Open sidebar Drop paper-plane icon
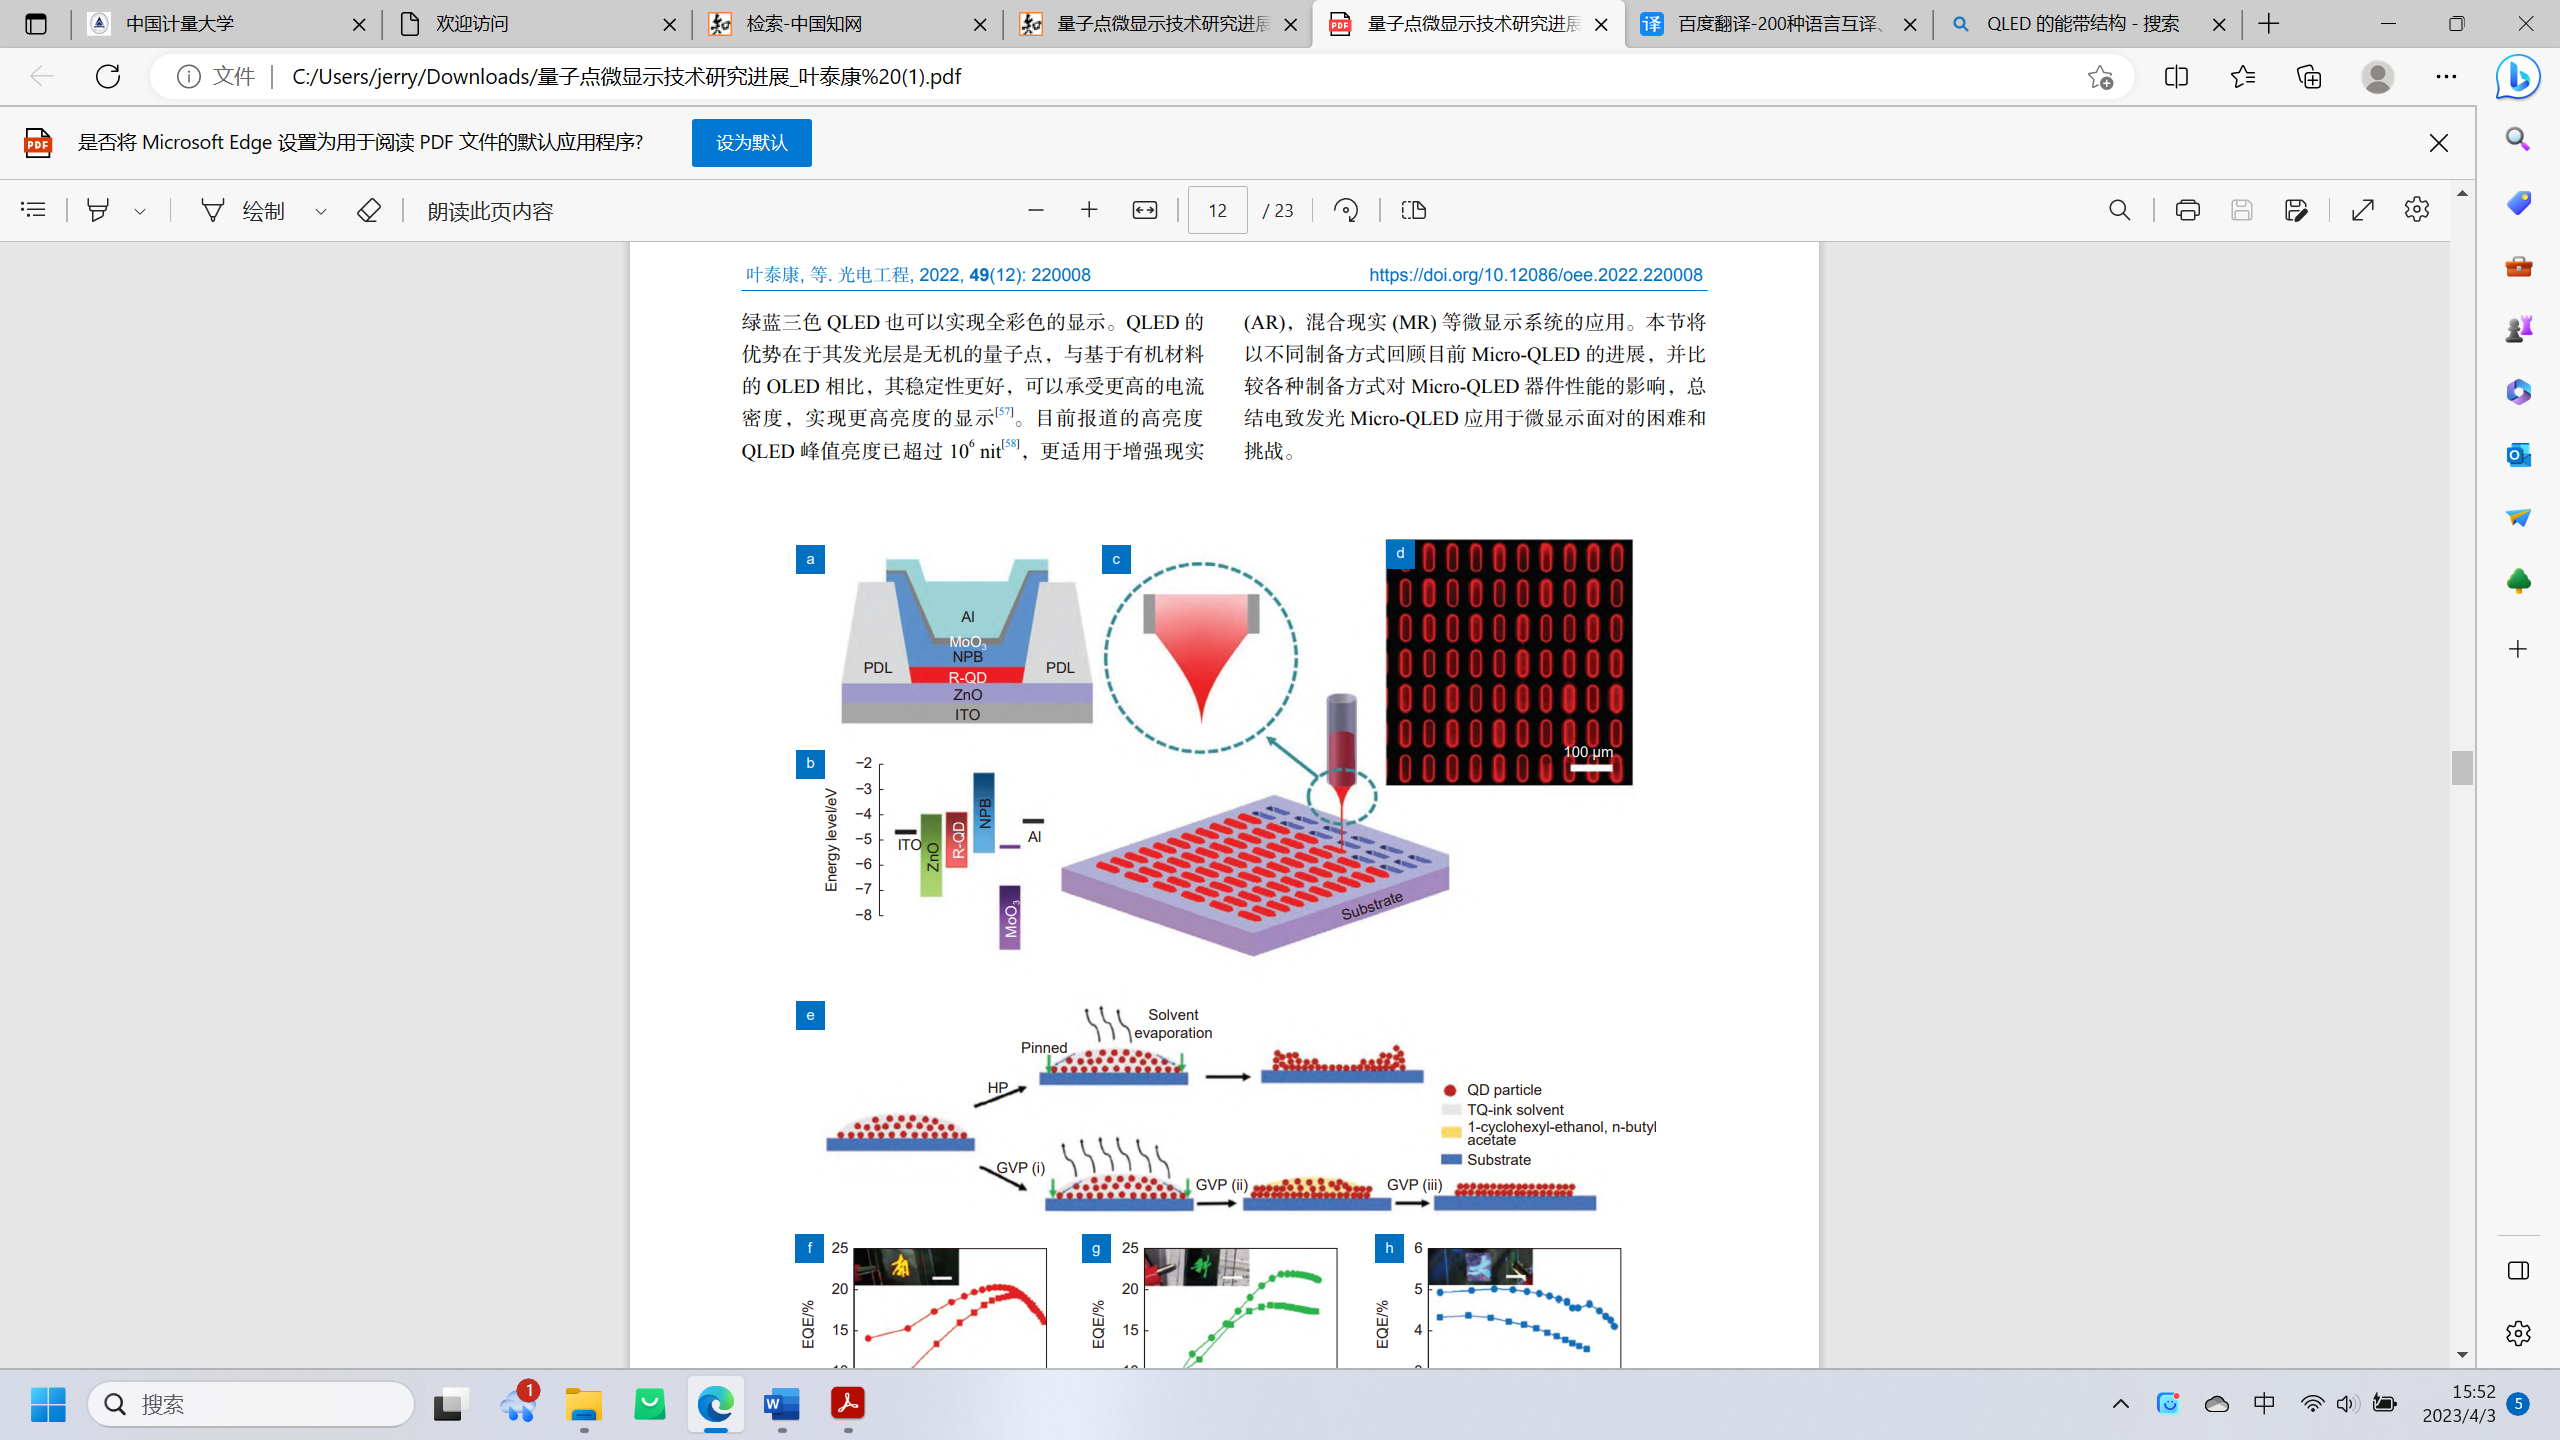Image resolution: width=2560 pixels, height=1440 pixels. point(2518,518)
